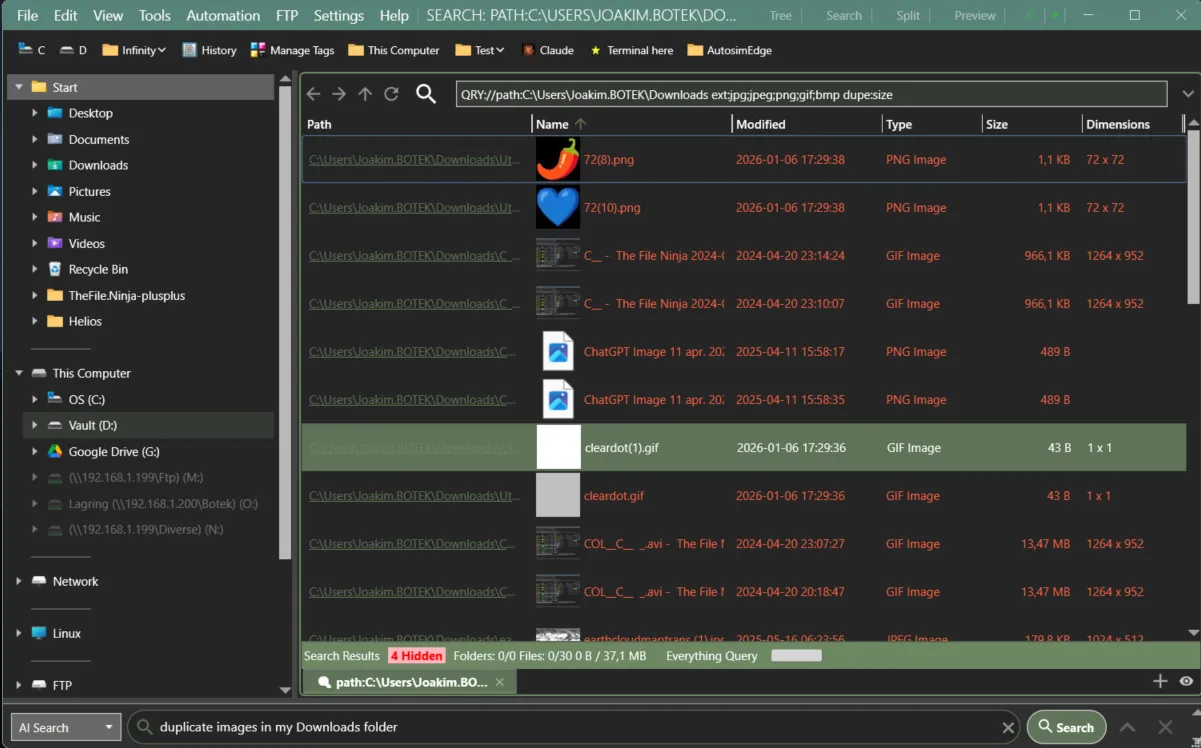The height and width of the screenshot is (748, 1201).
Task: Open the C drive bookmark
Action: pyautogui.click(x=32, y=50)
